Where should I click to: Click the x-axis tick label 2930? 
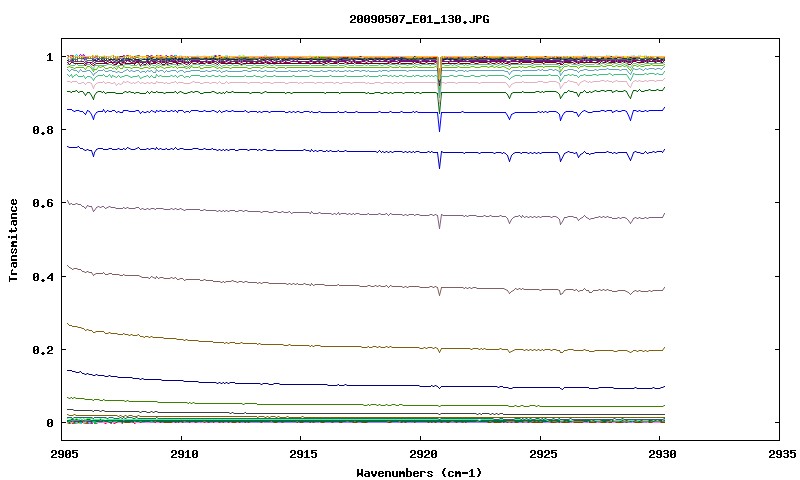click(662, 454)
